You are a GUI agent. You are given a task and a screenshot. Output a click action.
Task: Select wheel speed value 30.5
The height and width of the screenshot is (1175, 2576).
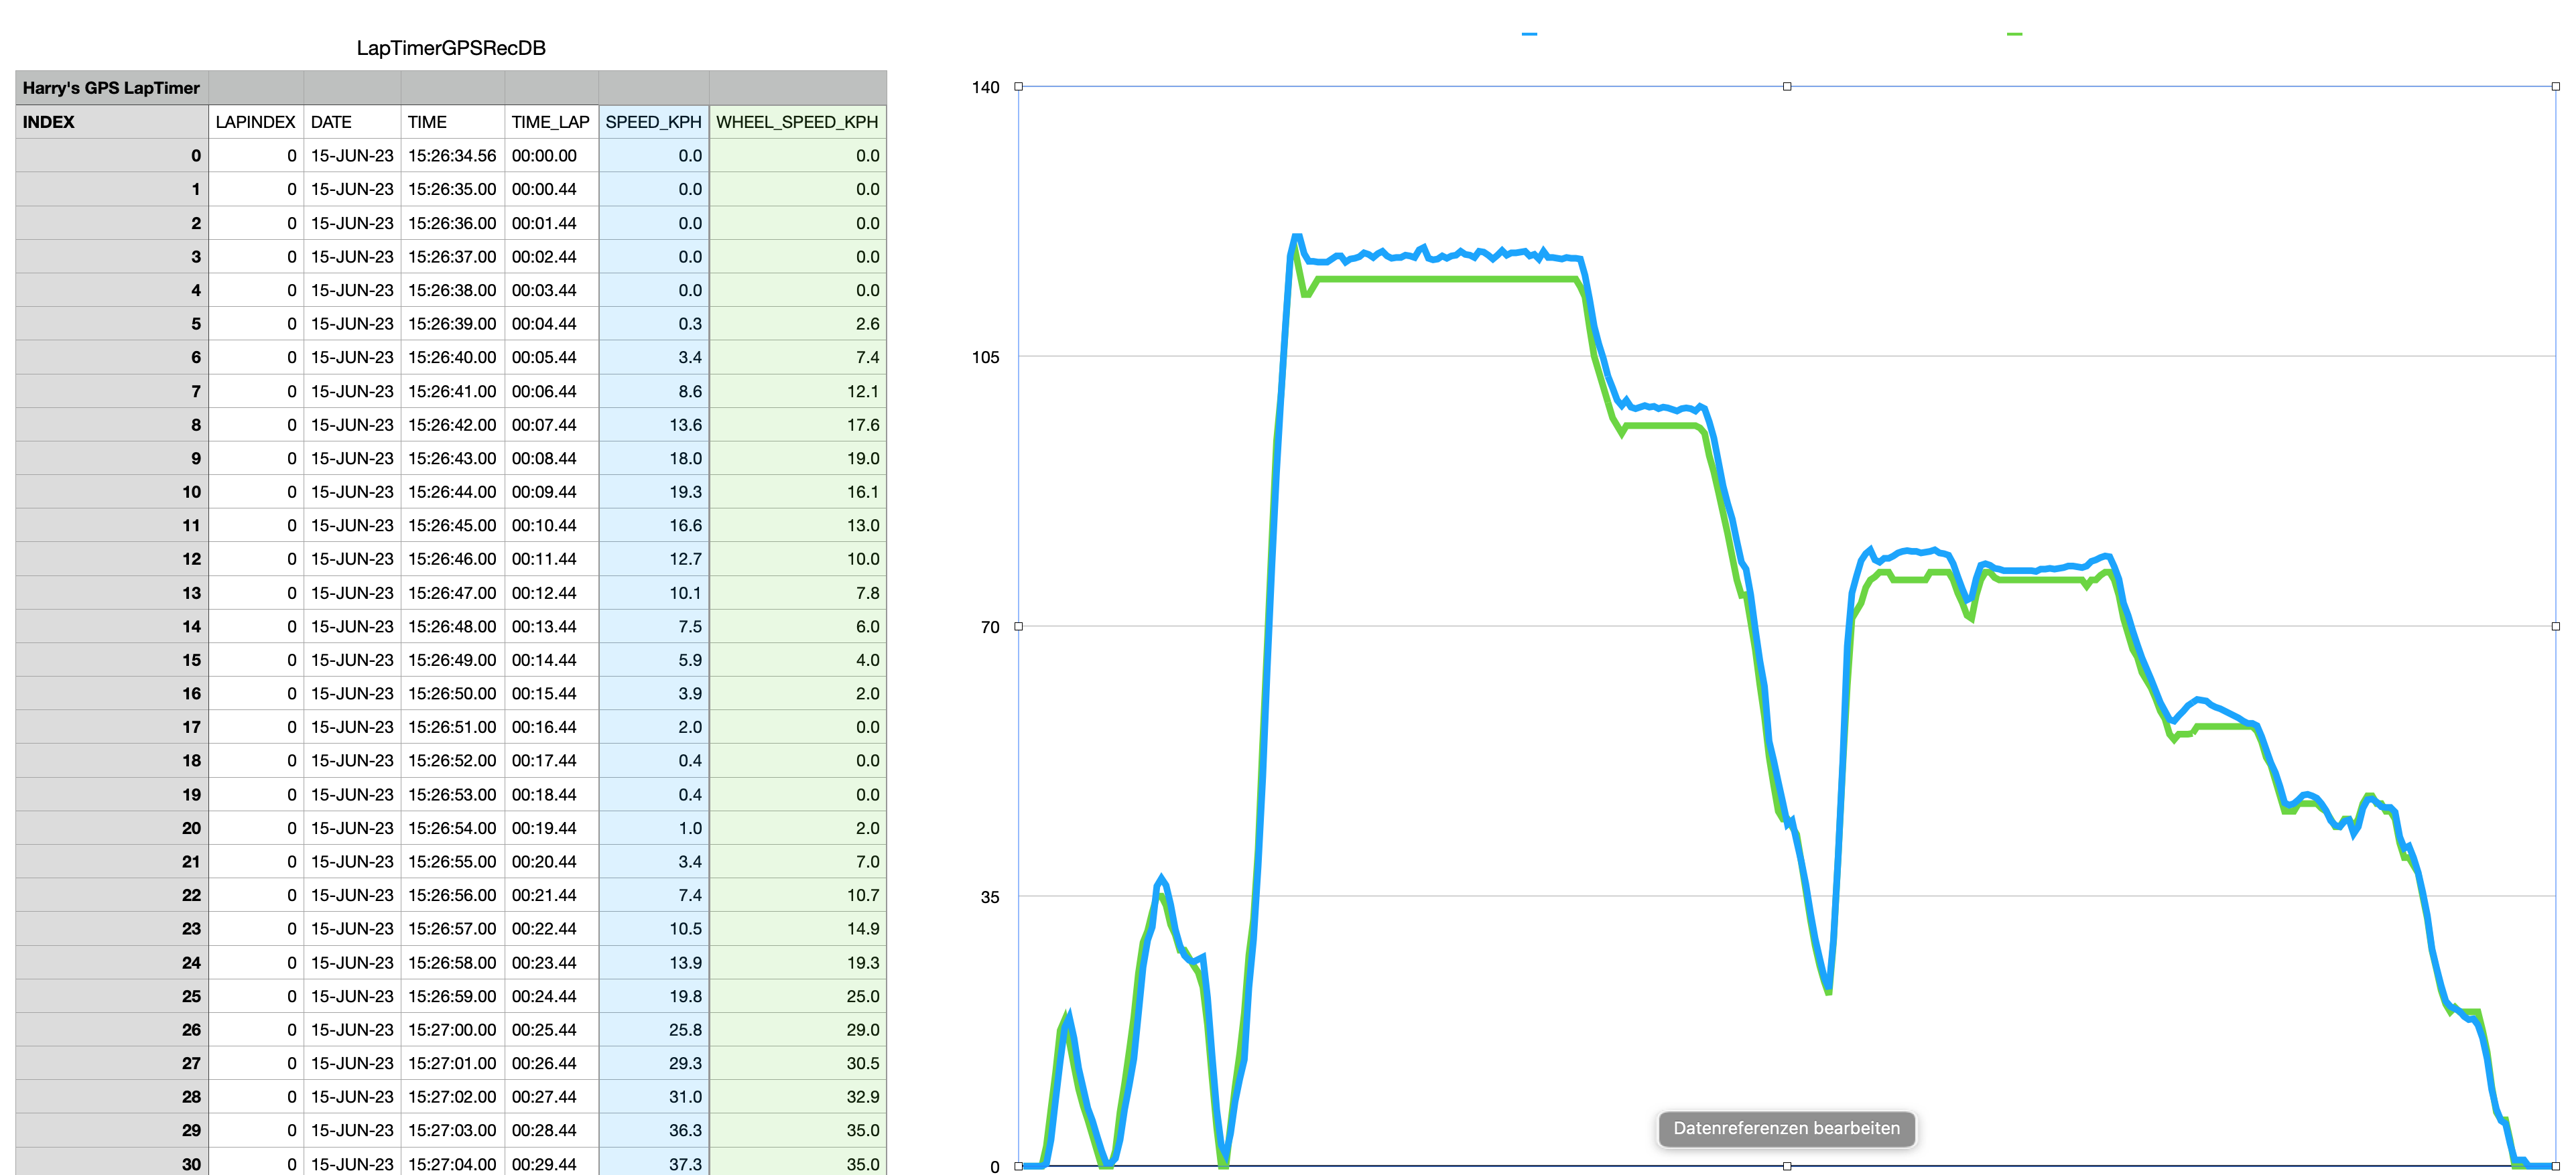[798, 1063]
